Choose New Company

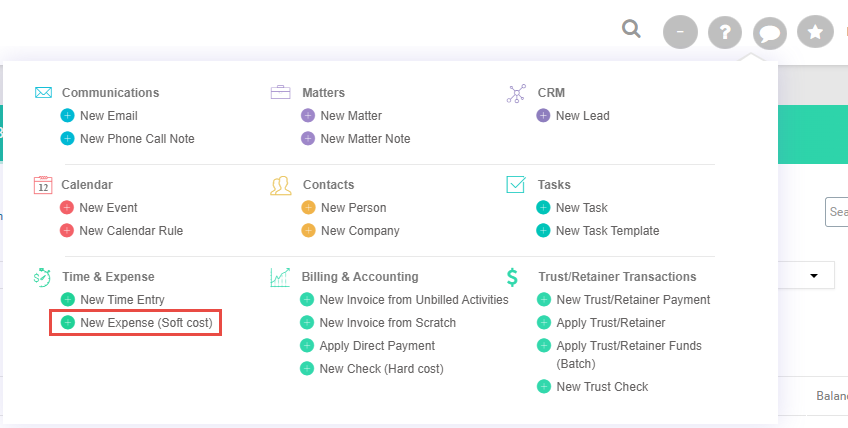point(360,231)
